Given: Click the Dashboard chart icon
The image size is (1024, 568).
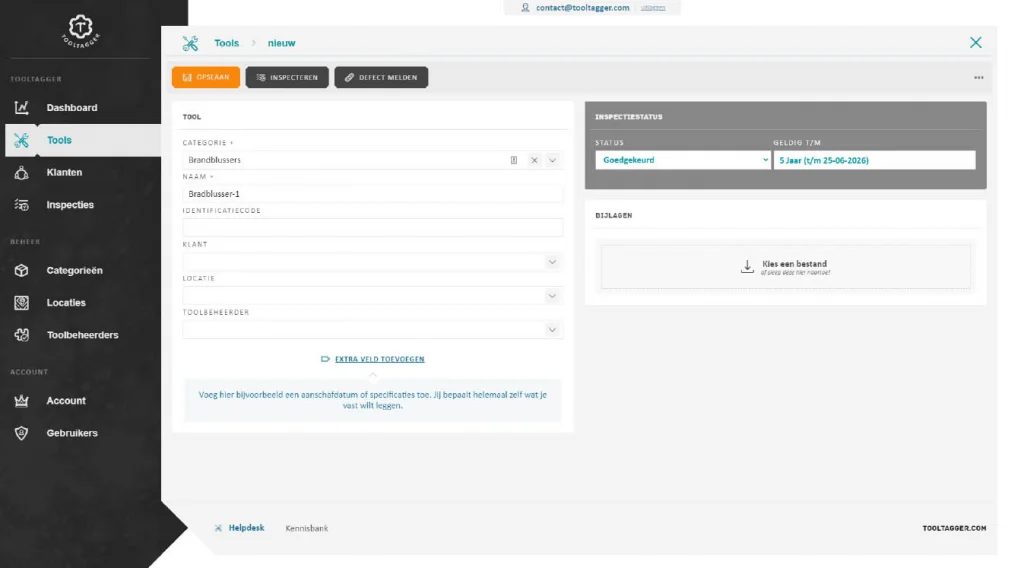Looking at the screenshot, I should pos(22,108).
